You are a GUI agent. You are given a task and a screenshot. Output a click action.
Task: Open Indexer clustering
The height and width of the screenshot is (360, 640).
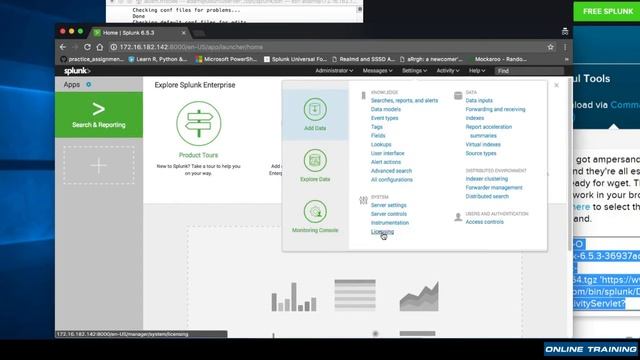point(487,179)
